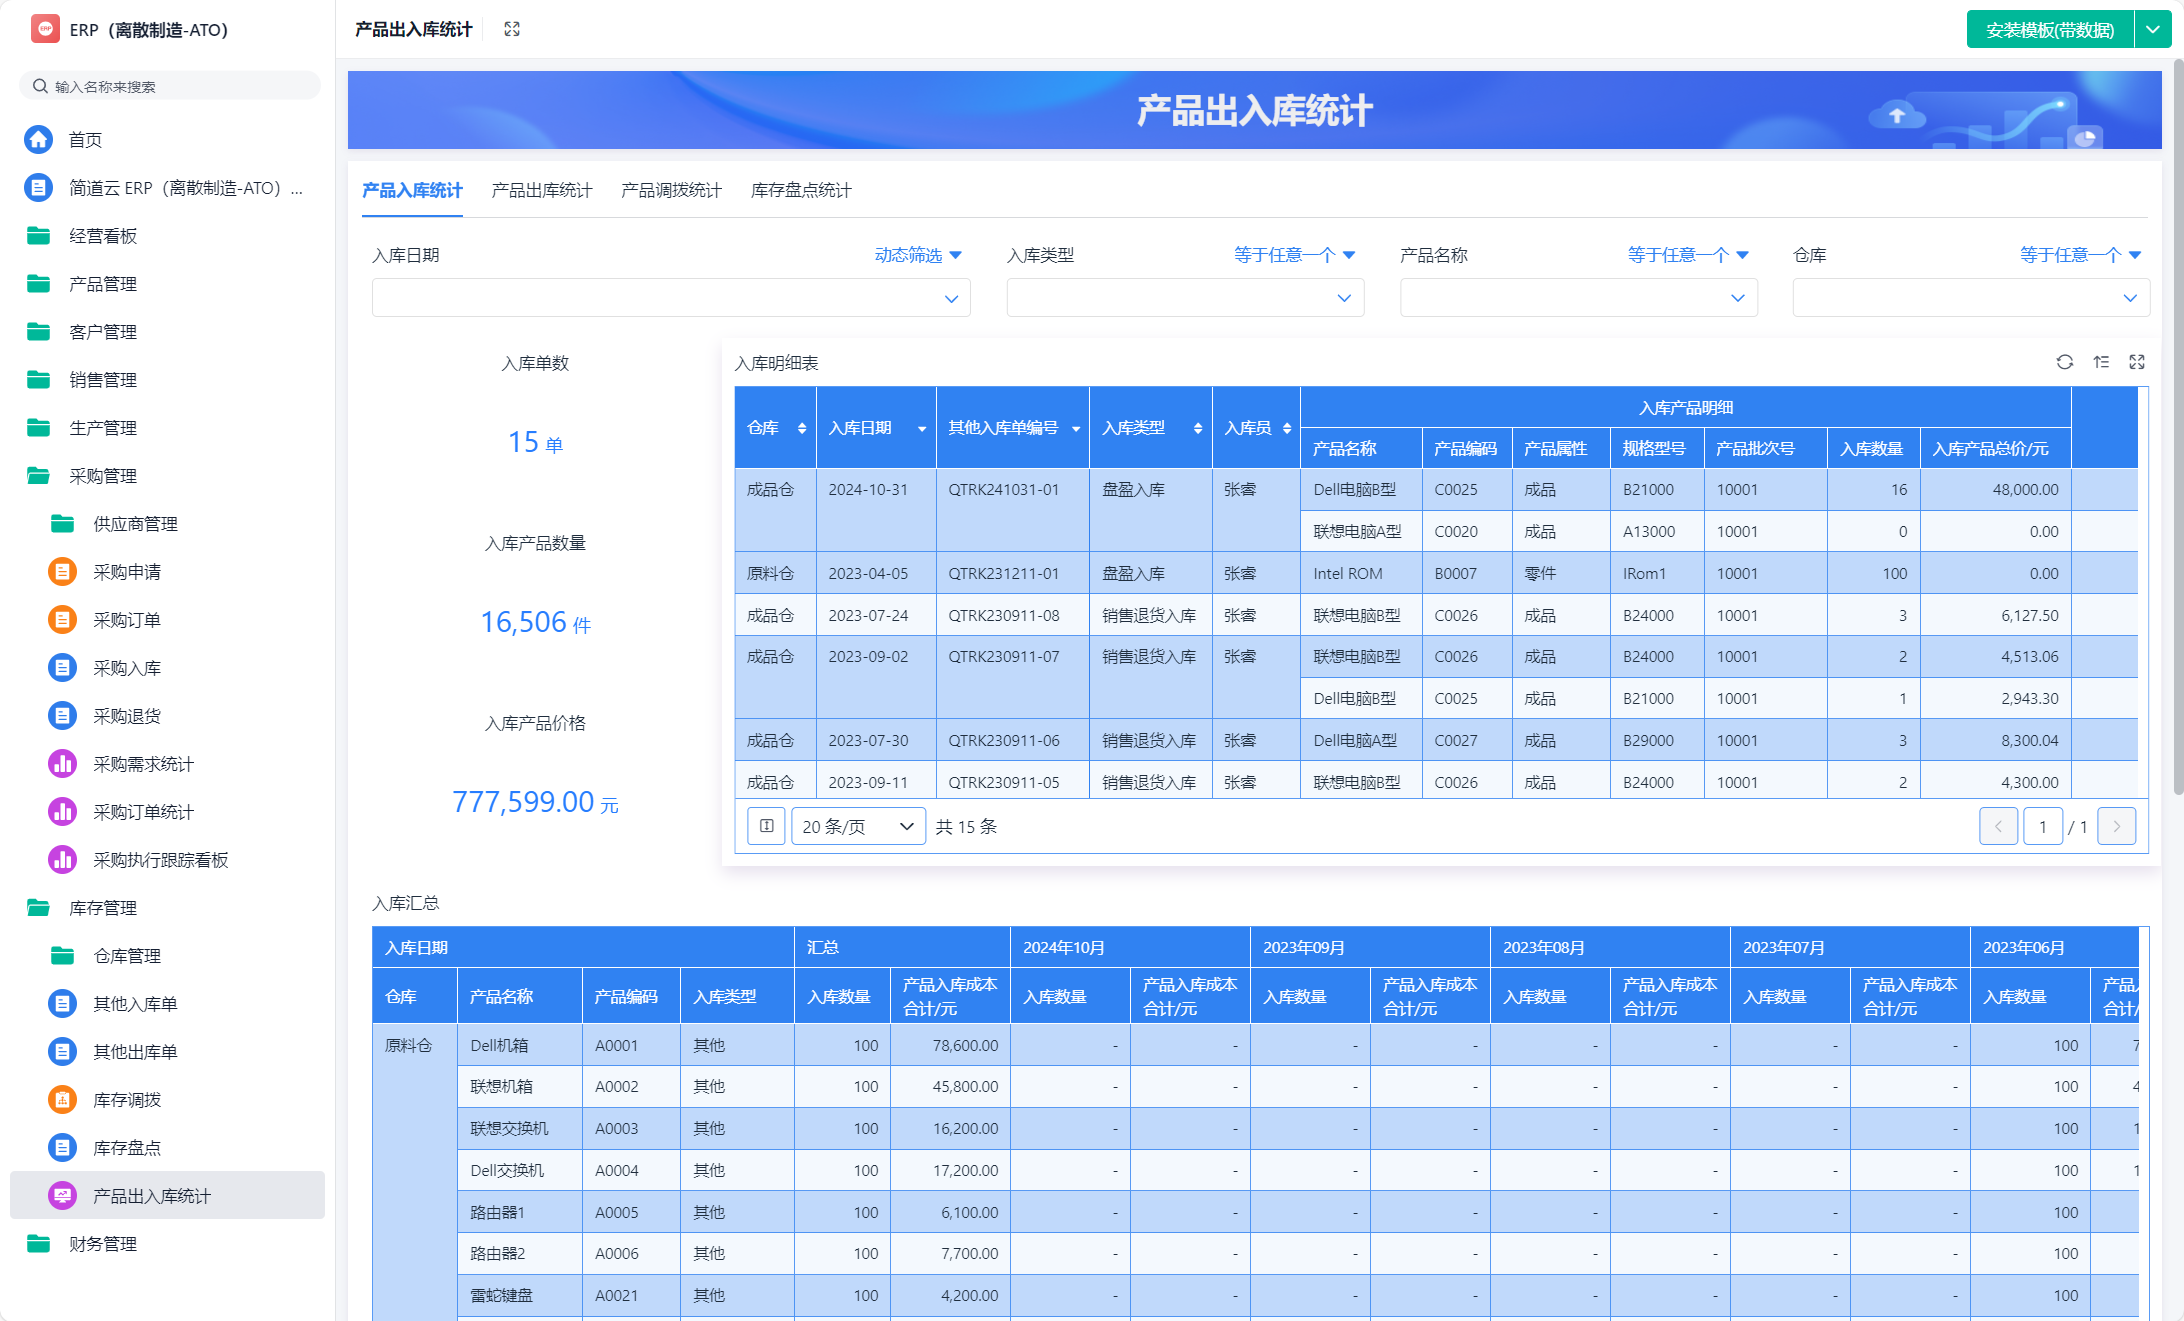Click the fullscreen icon beside the page title

pyautogui.click(x=512, y=29)
